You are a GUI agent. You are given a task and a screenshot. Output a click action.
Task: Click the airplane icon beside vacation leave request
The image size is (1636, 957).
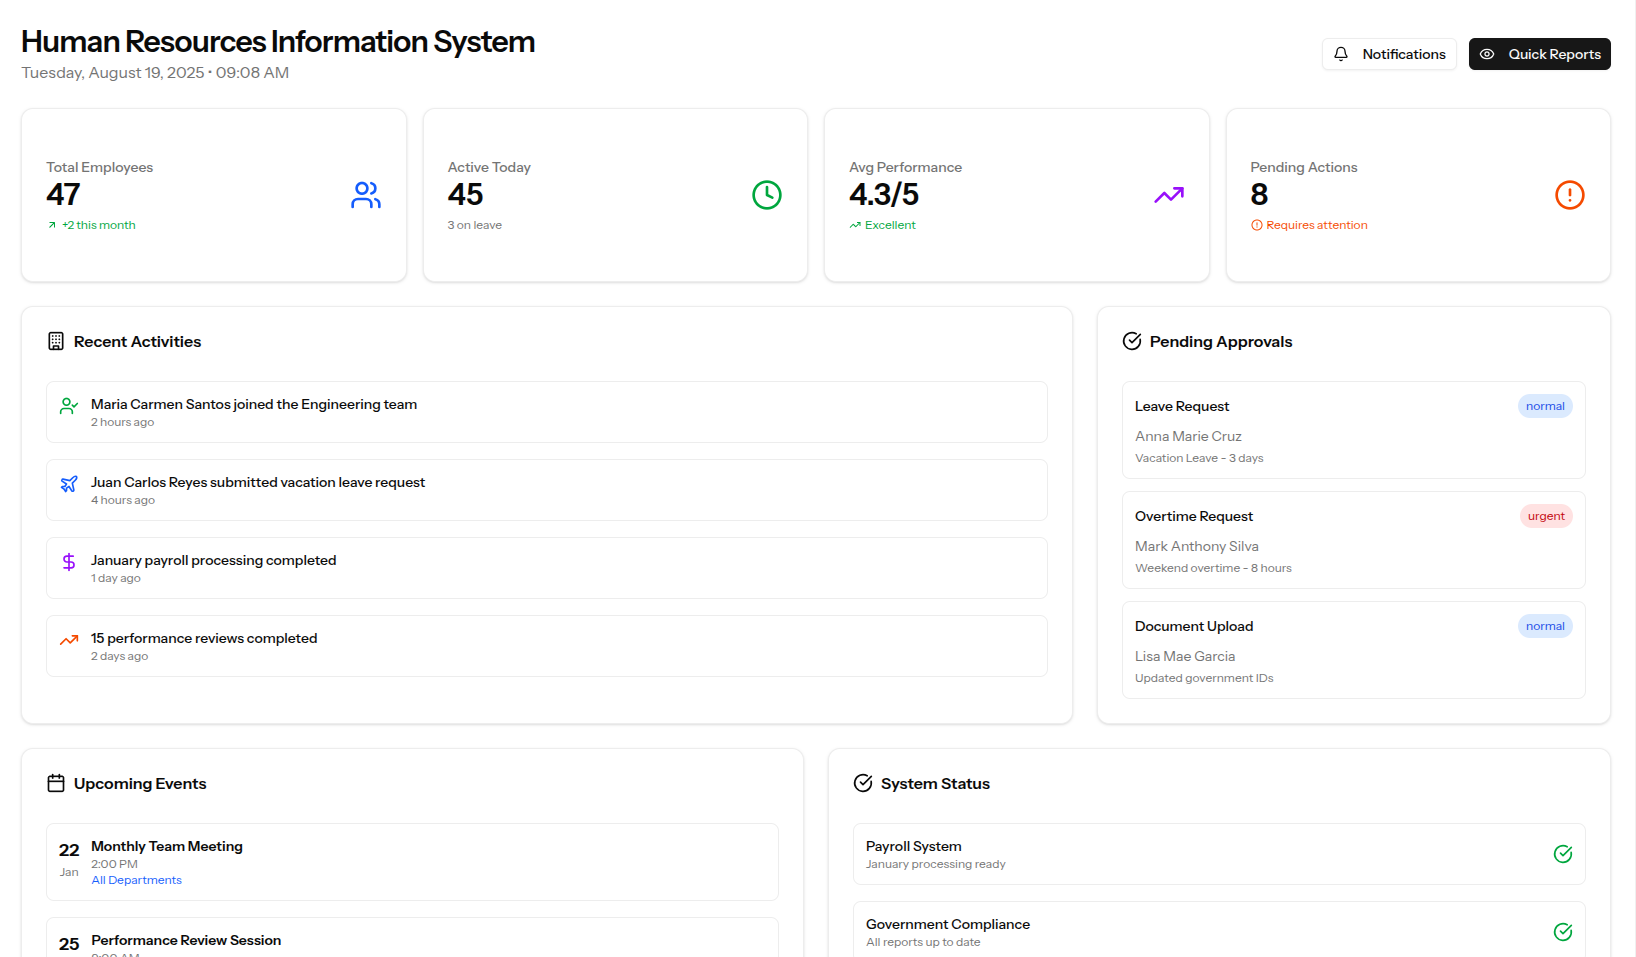click(x=69, y=484)
